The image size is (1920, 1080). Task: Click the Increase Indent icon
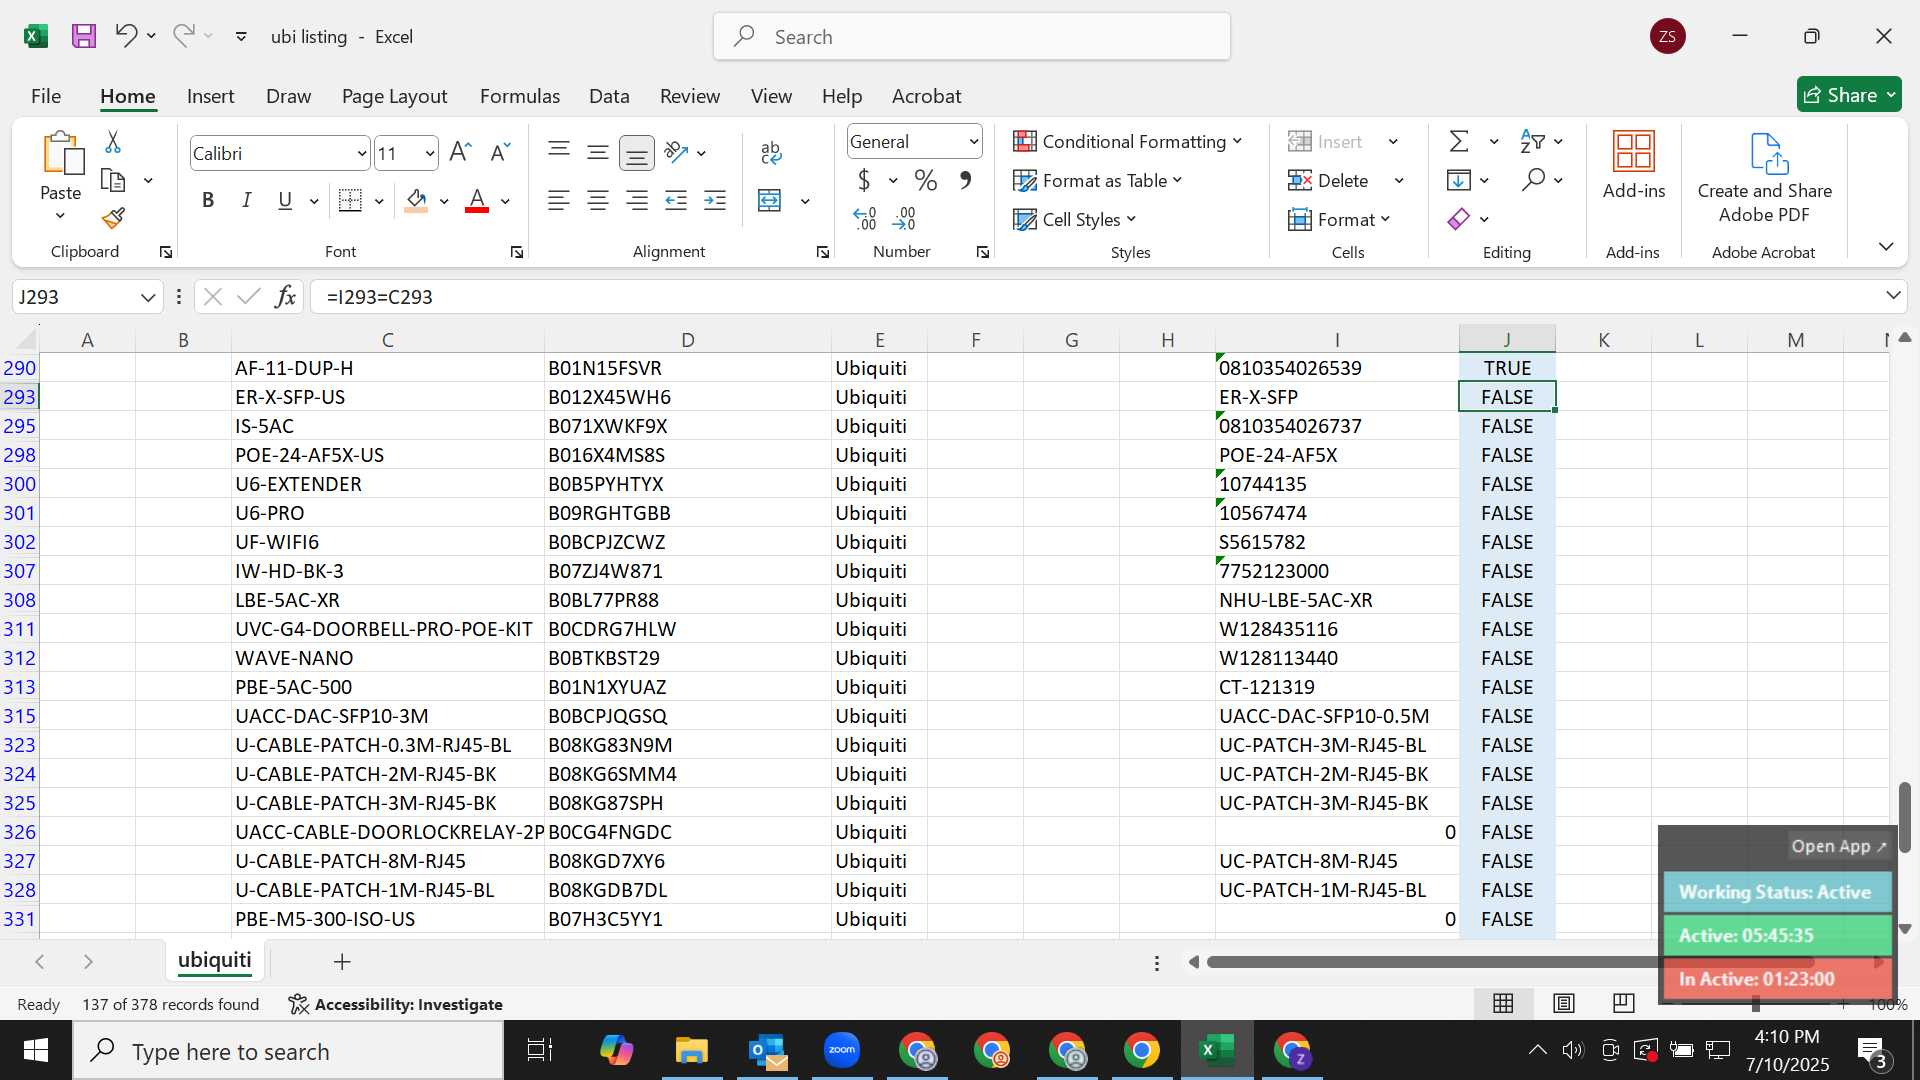coord(715,200)
